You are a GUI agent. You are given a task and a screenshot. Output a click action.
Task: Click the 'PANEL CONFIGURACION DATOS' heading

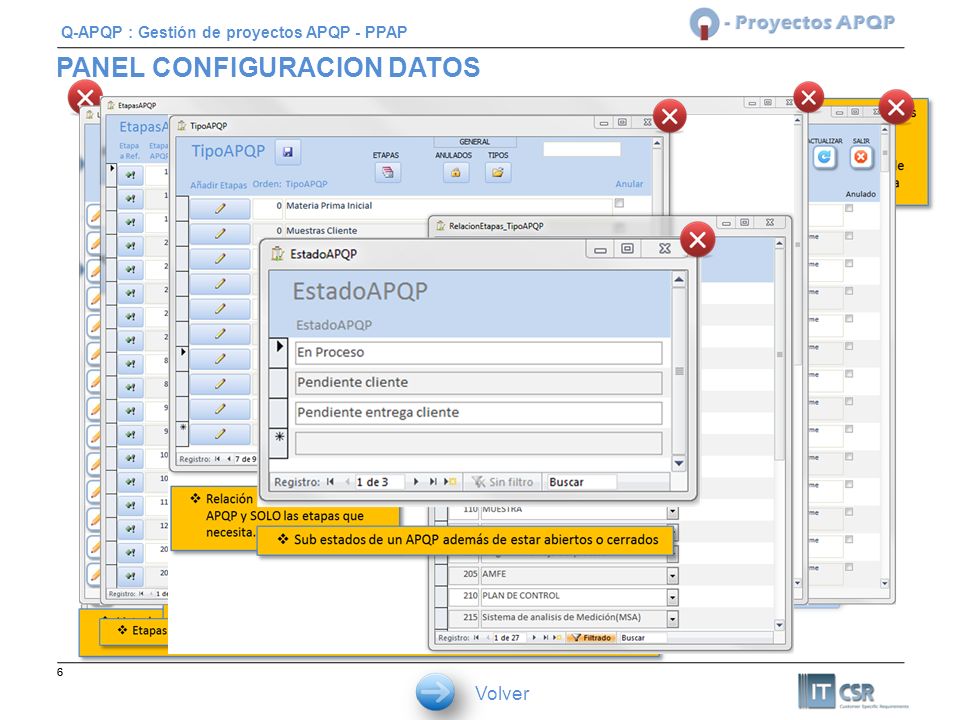[268, 67]
